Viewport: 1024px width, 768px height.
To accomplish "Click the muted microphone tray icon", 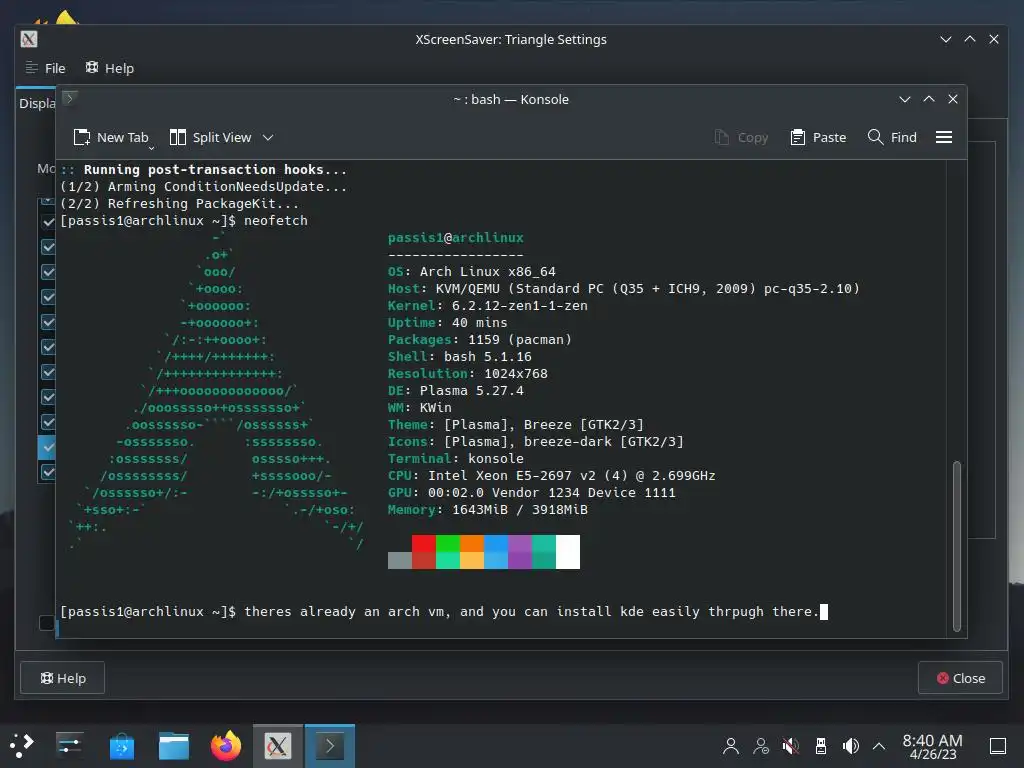I will [x=791, y=746].
